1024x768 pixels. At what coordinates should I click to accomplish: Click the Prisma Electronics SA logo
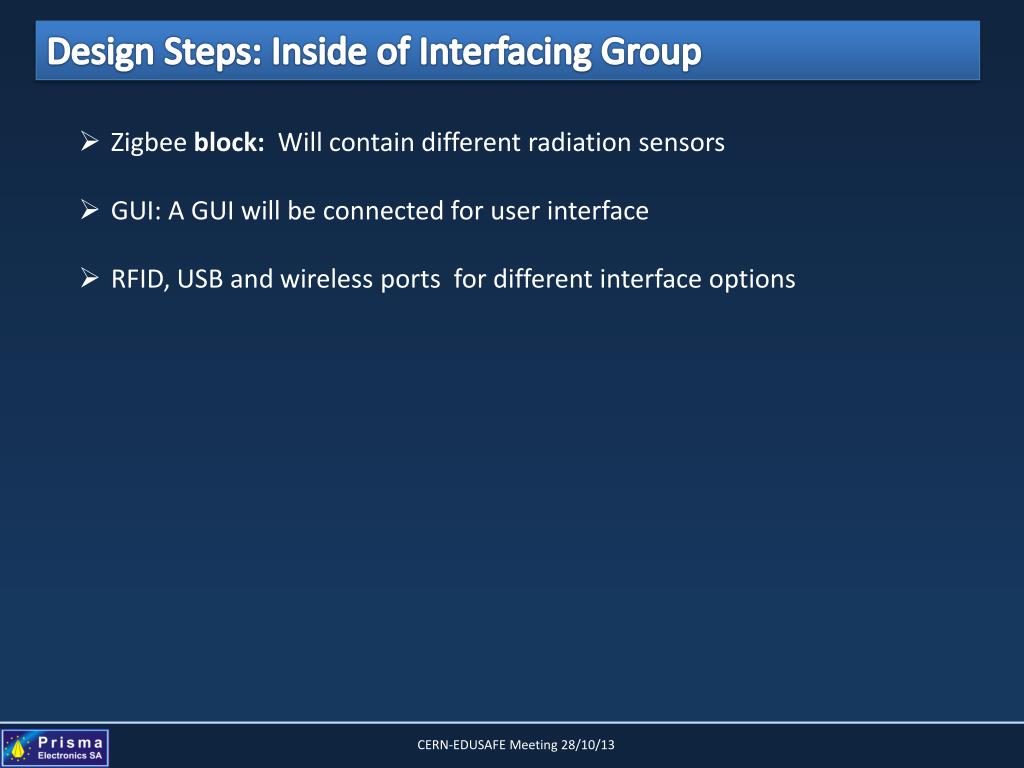(55, 747)
